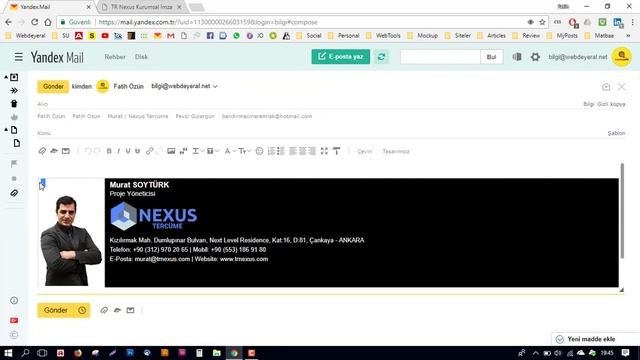This screenshot has height=360, width=640.
Task: Clear text formatting
Action: [x=336, y=151]
